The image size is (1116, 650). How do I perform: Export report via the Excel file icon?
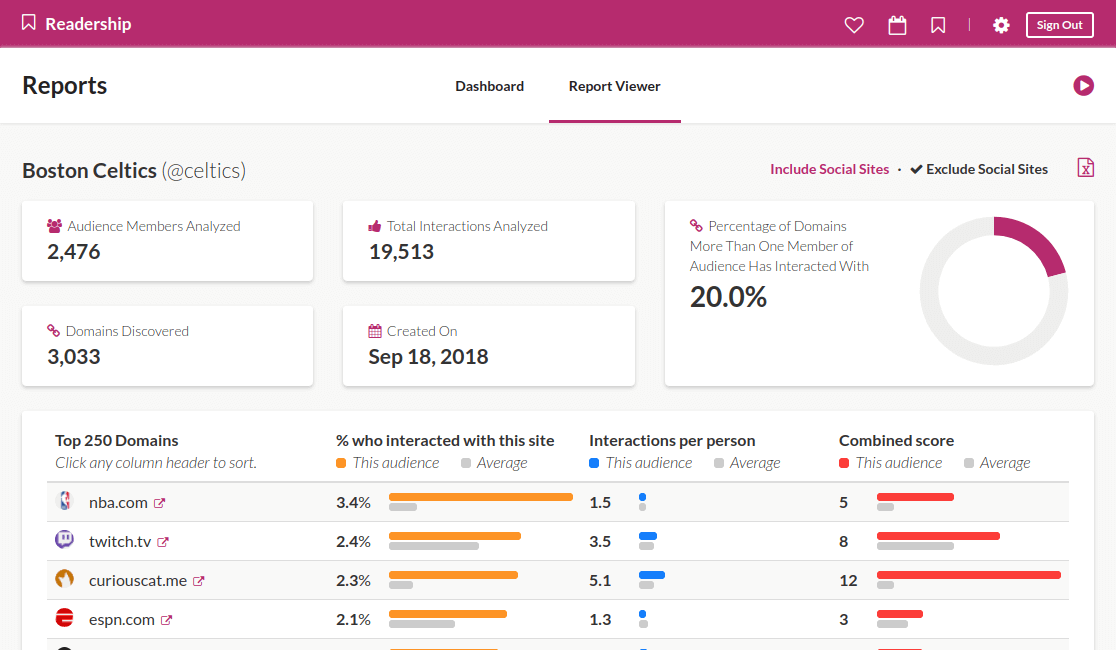[1085, 168]
